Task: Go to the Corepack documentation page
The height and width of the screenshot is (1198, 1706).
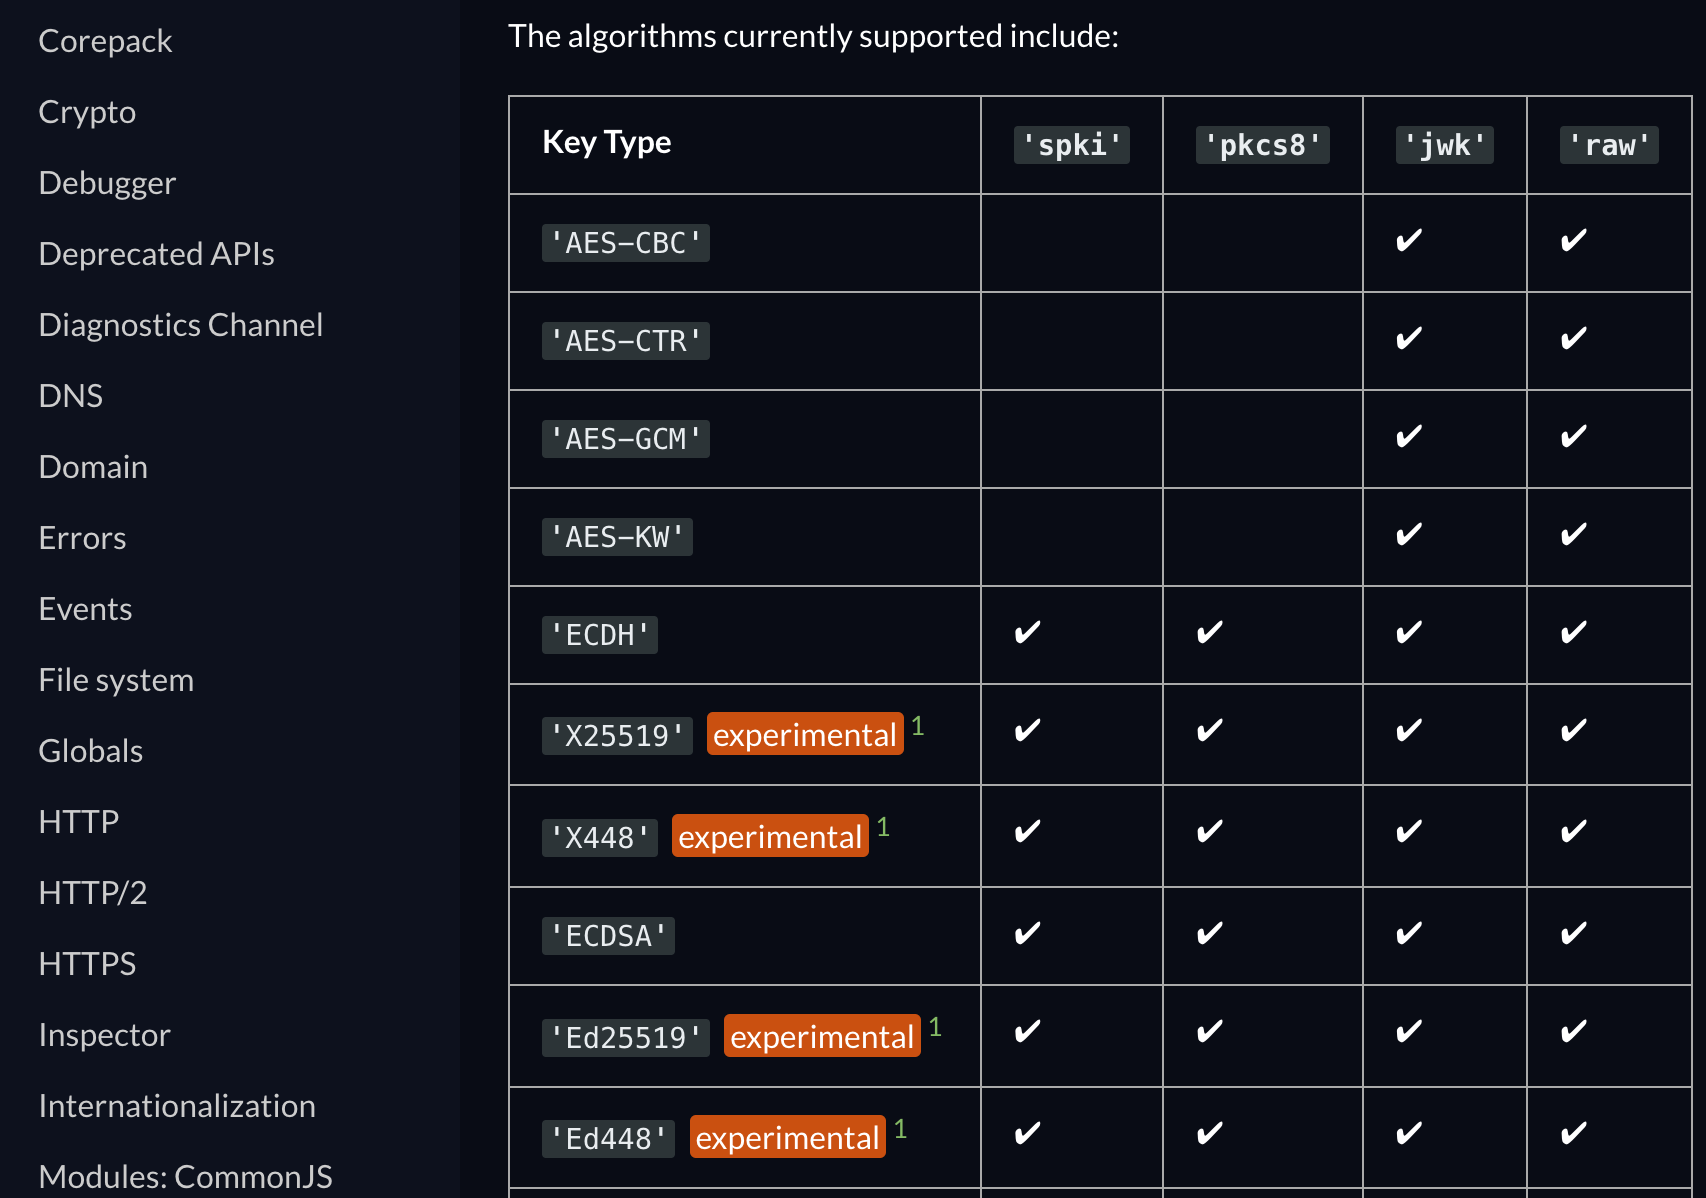Action: 105,41
